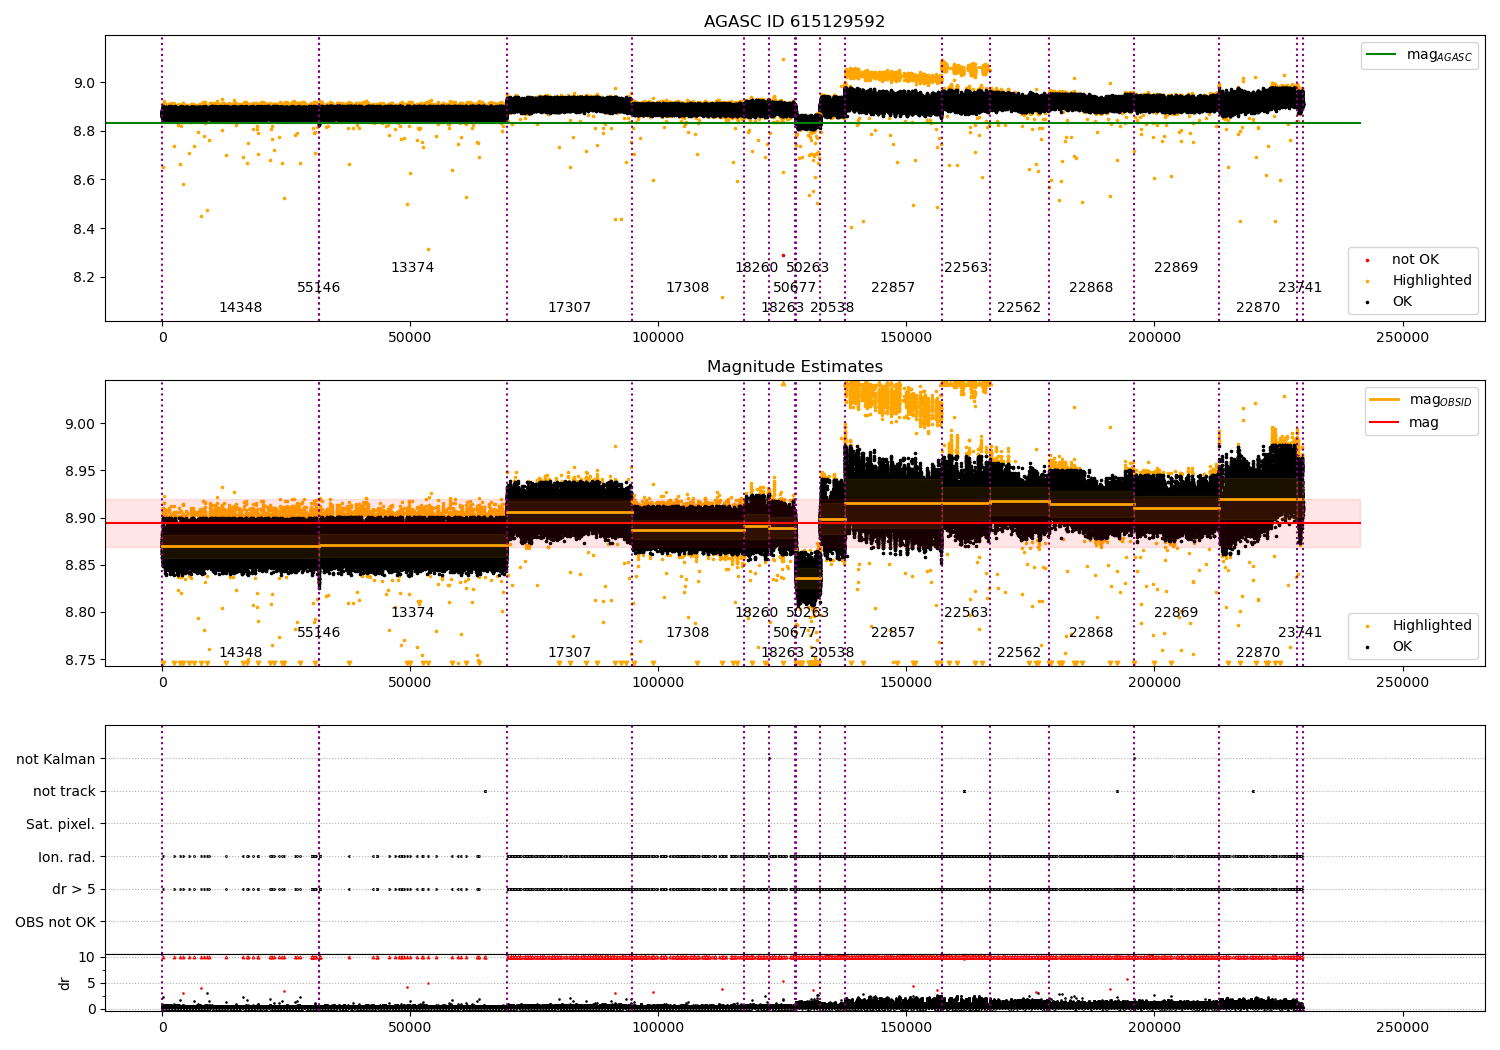Click the rotated 'dr' y-axis label
This screenshot has height=1050, width=1500.
point(65,983)
